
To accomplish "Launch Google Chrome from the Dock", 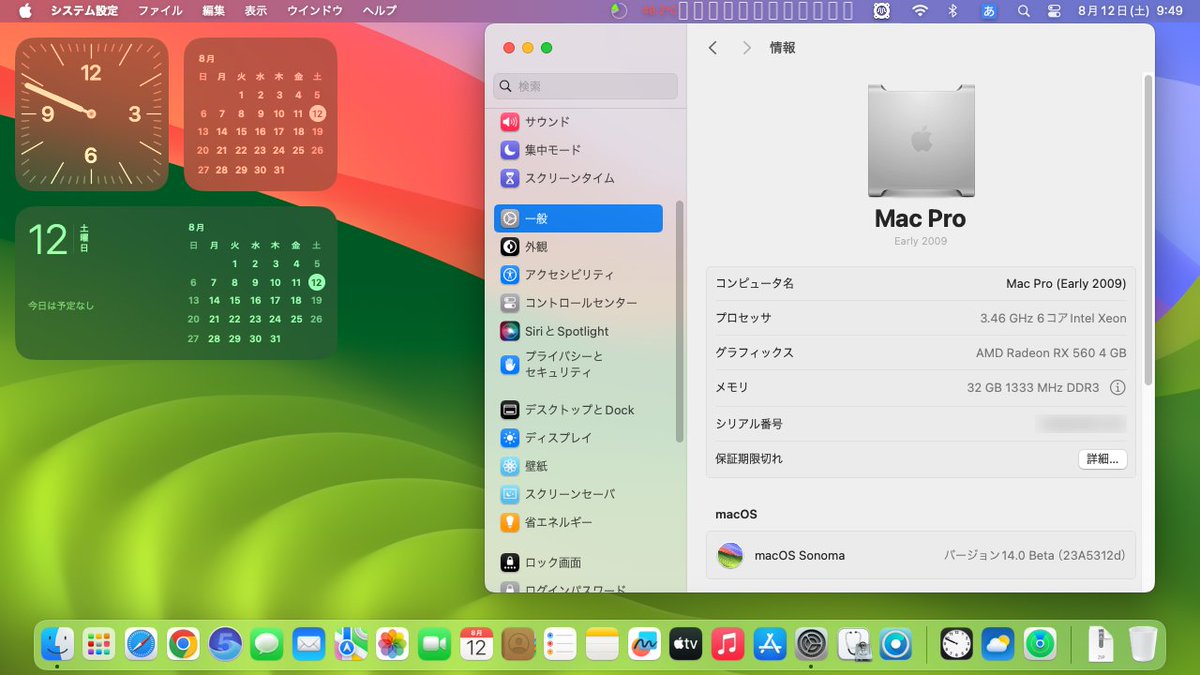I will [183, 645].
